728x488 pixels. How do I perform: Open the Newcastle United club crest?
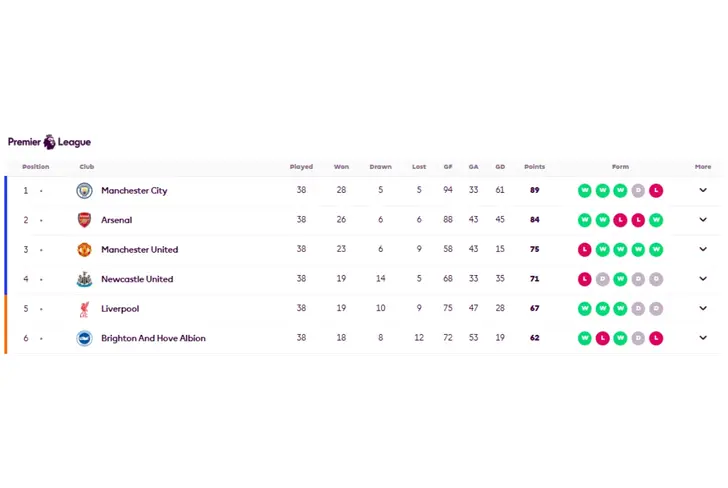(x=84, y=279)
